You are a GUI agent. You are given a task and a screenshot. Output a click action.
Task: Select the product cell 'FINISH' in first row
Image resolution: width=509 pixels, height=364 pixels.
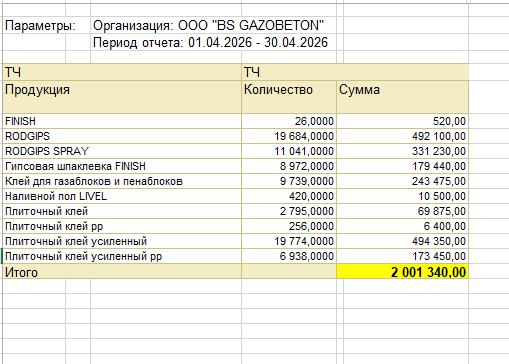coord(122,121)
